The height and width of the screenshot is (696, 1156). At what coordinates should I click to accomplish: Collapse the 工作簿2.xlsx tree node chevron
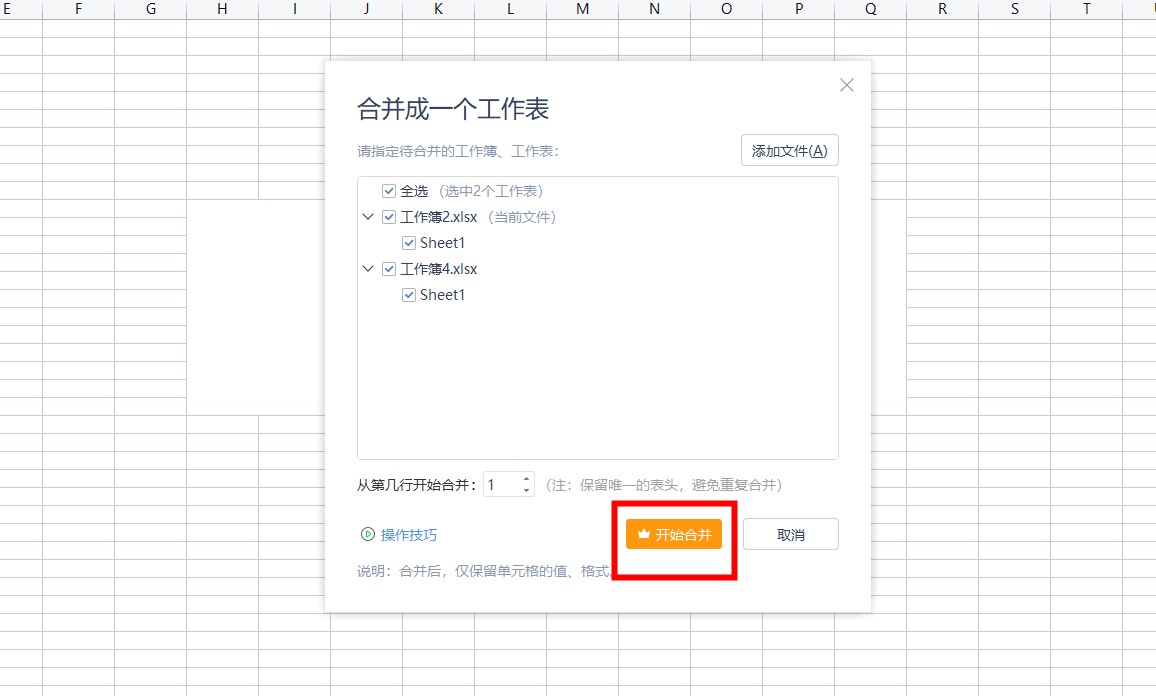pos(368,217)
